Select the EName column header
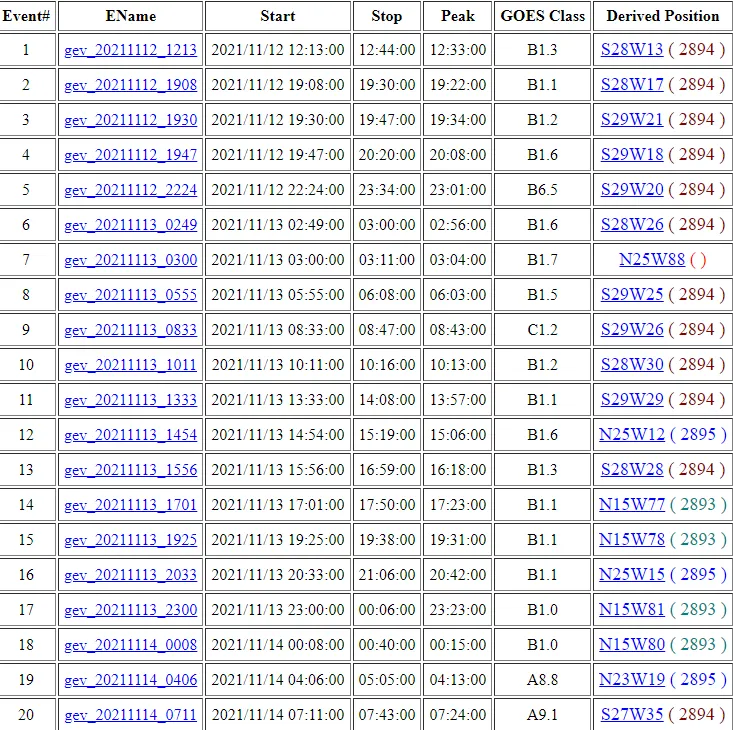The image size is (733, 730). click(130, 16)
